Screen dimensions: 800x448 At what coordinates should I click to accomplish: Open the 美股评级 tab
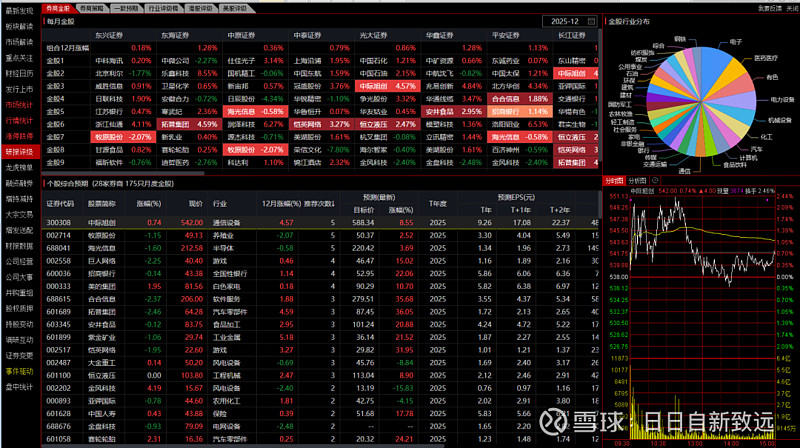[235, 8]
